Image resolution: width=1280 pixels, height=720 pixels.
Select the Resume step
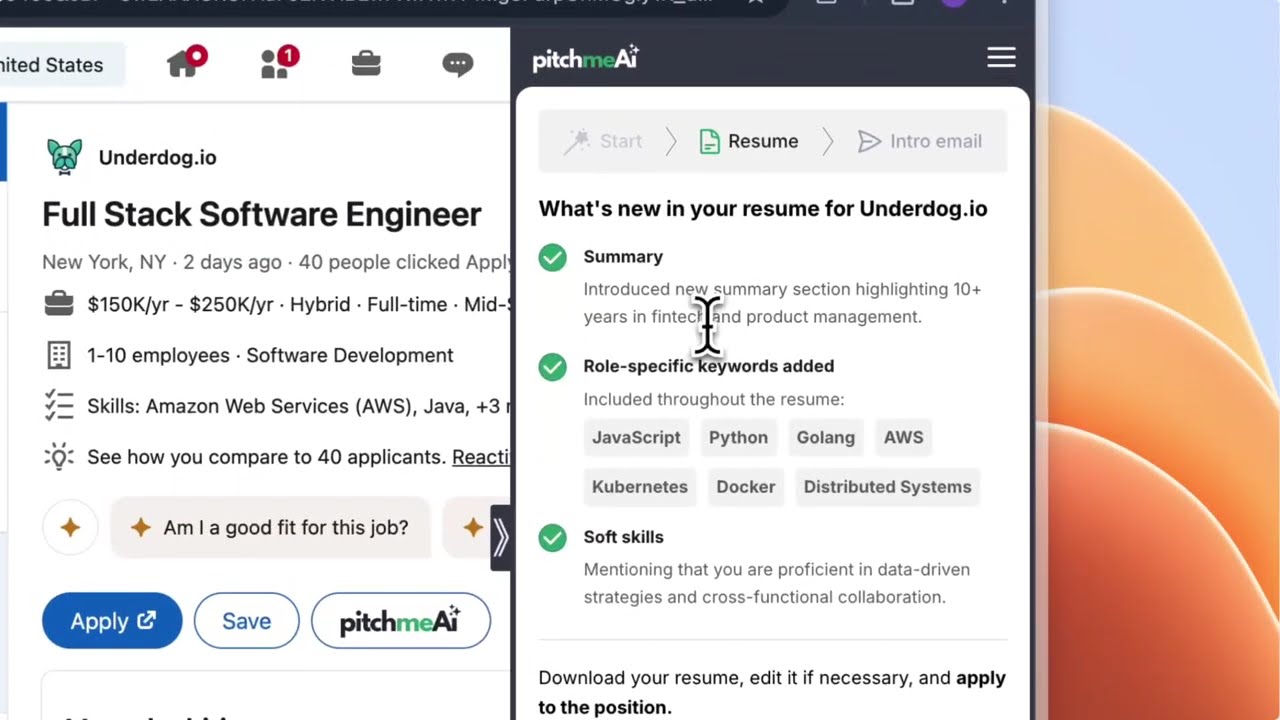coord(748,141)
